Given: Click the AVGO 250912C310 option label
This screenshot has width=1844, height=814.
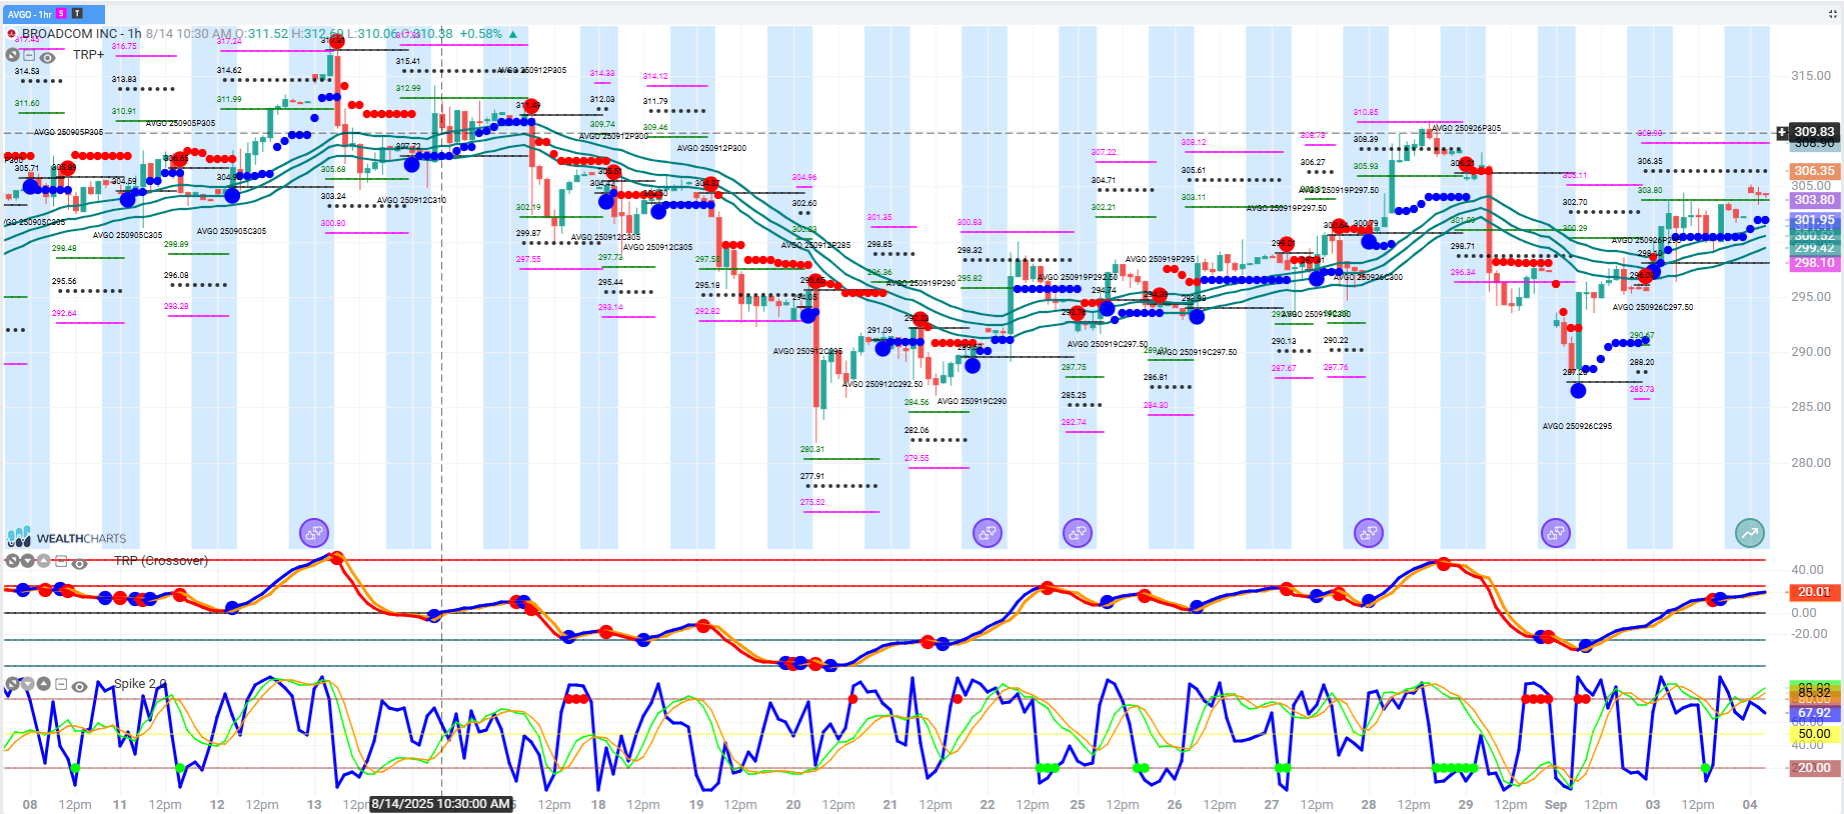Looking at the screenshot, I should coord(411,200).
